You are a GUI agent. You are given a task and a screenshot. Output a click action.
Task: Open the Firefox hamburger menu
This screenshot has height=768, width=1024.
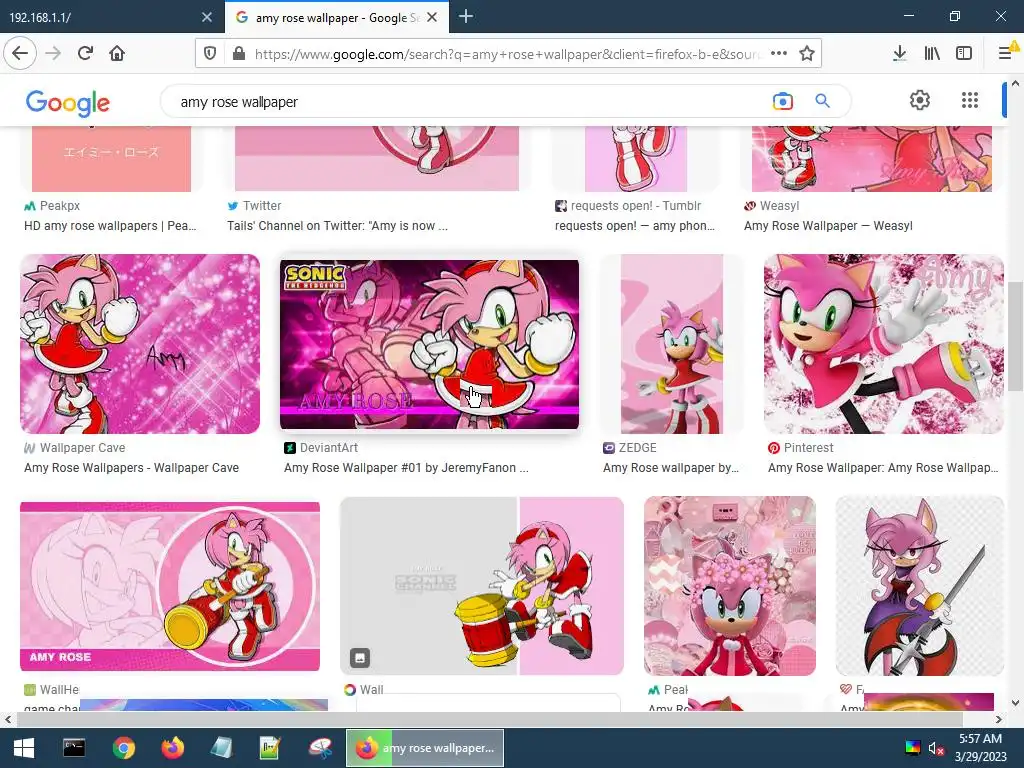tap(1006, 53)
